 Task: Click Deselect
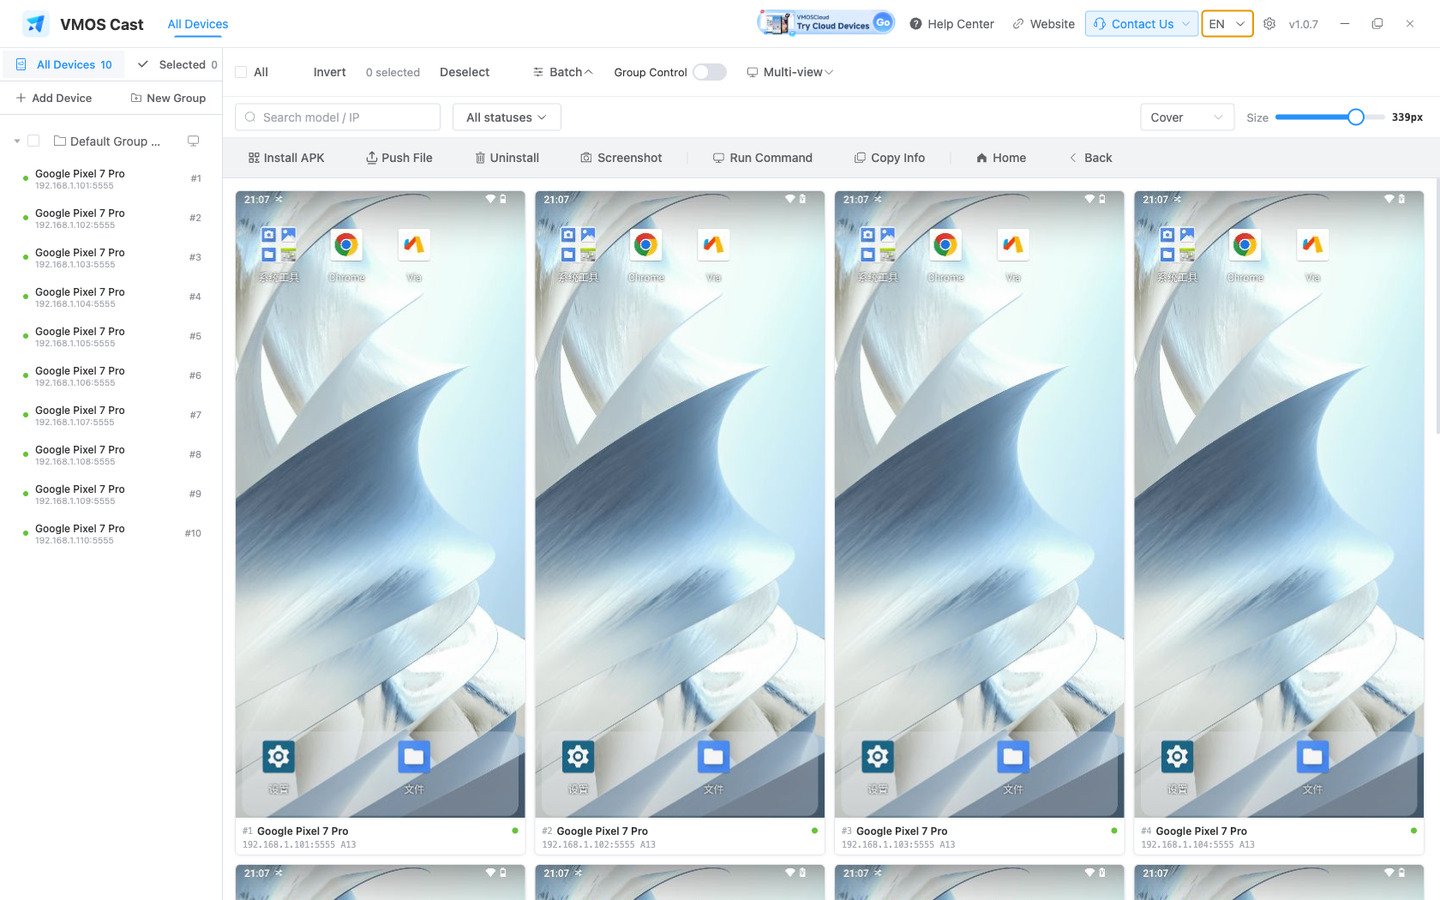coord(464,72)
